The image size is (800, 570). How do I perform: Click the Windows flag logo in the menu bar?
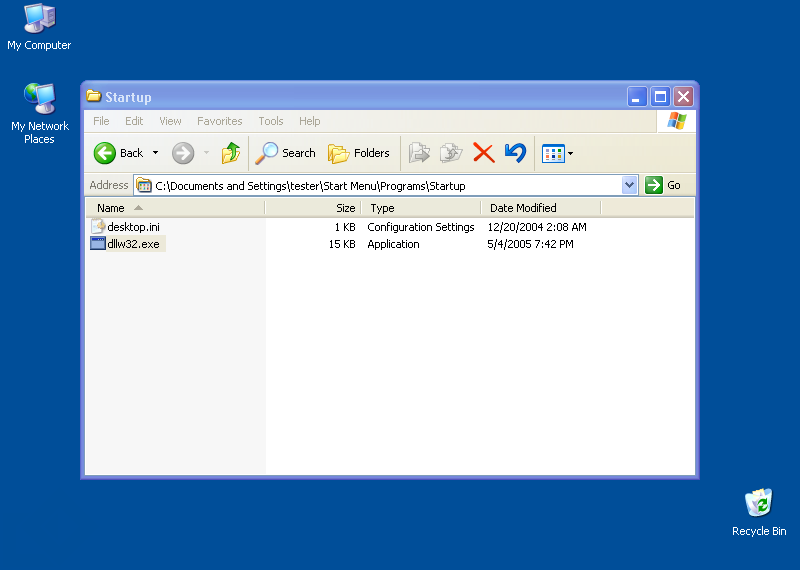[677, 121]
